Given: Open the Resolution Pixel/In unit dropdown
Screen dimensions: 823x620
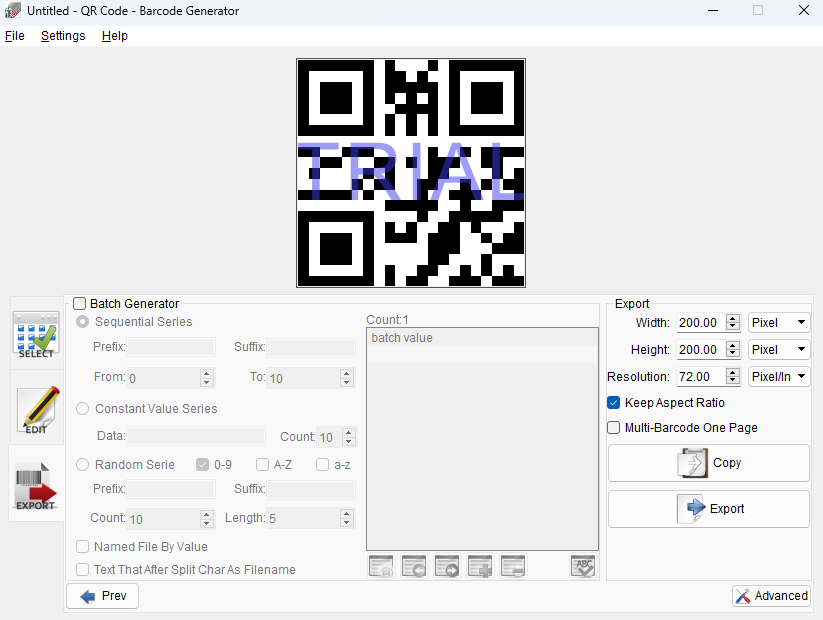Looking at the screenshot, I should click(779, 377).
